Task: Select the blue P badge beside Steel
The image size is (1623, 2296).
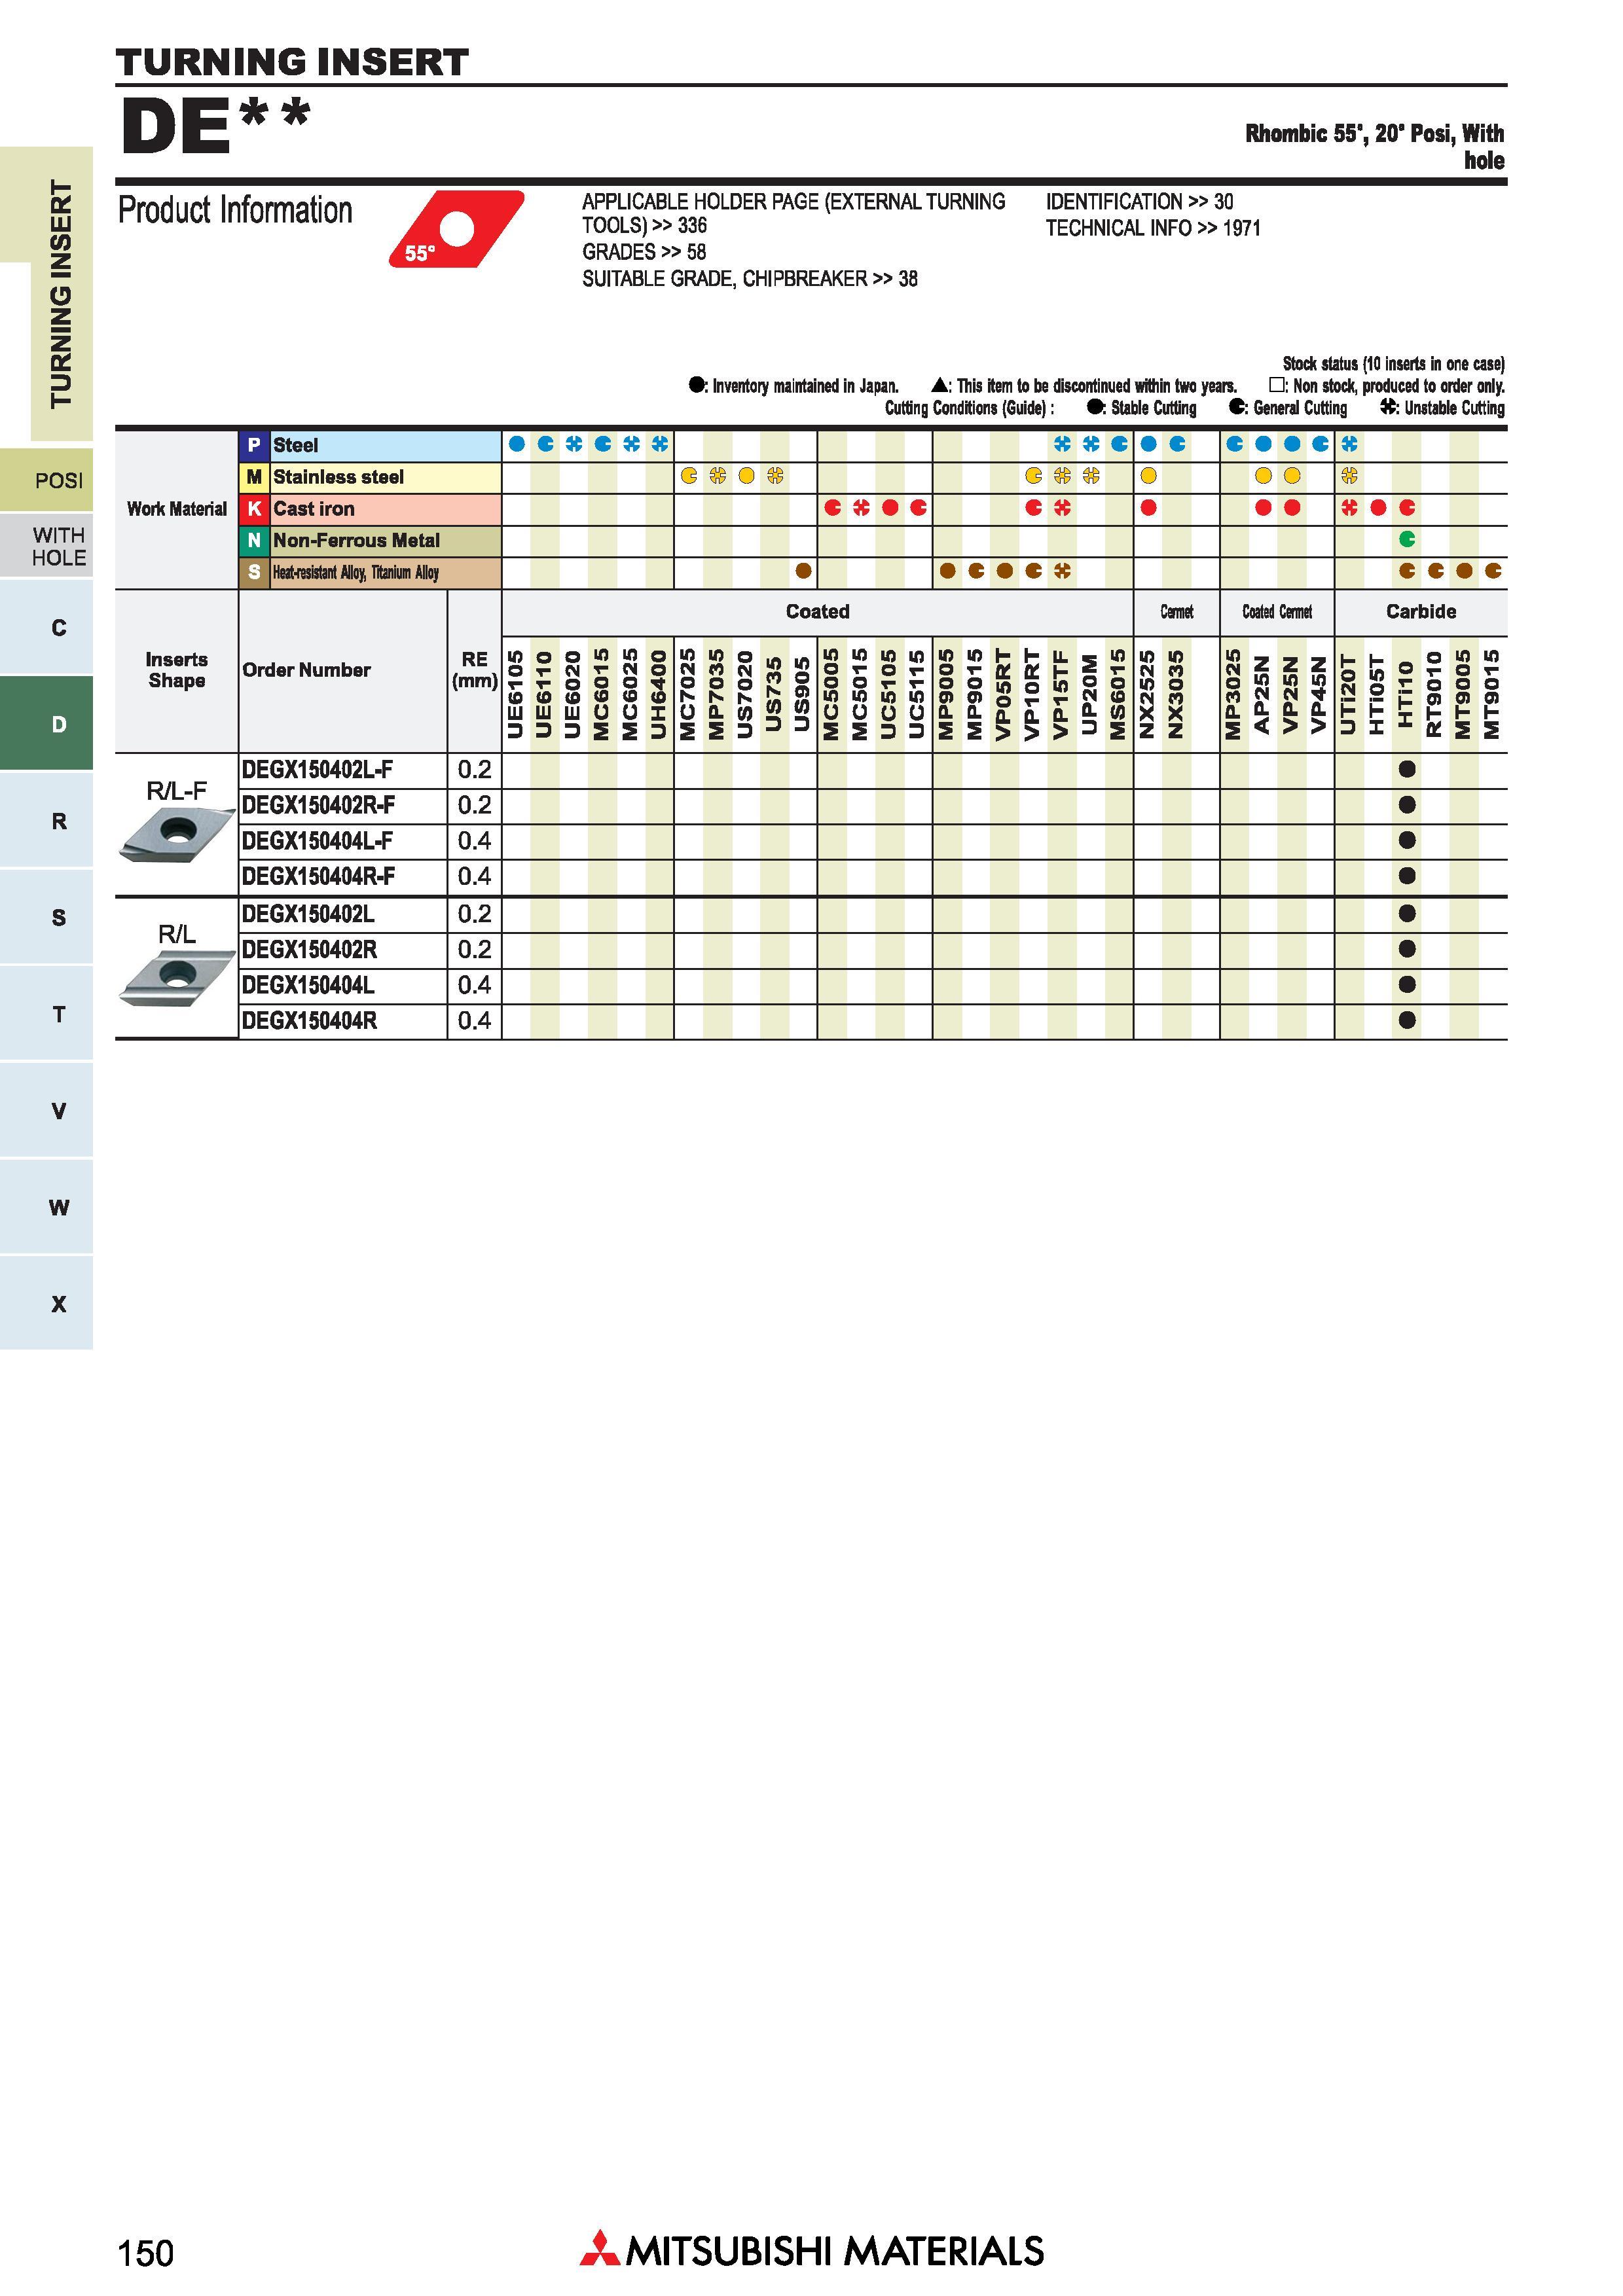Action: [254, 445]
